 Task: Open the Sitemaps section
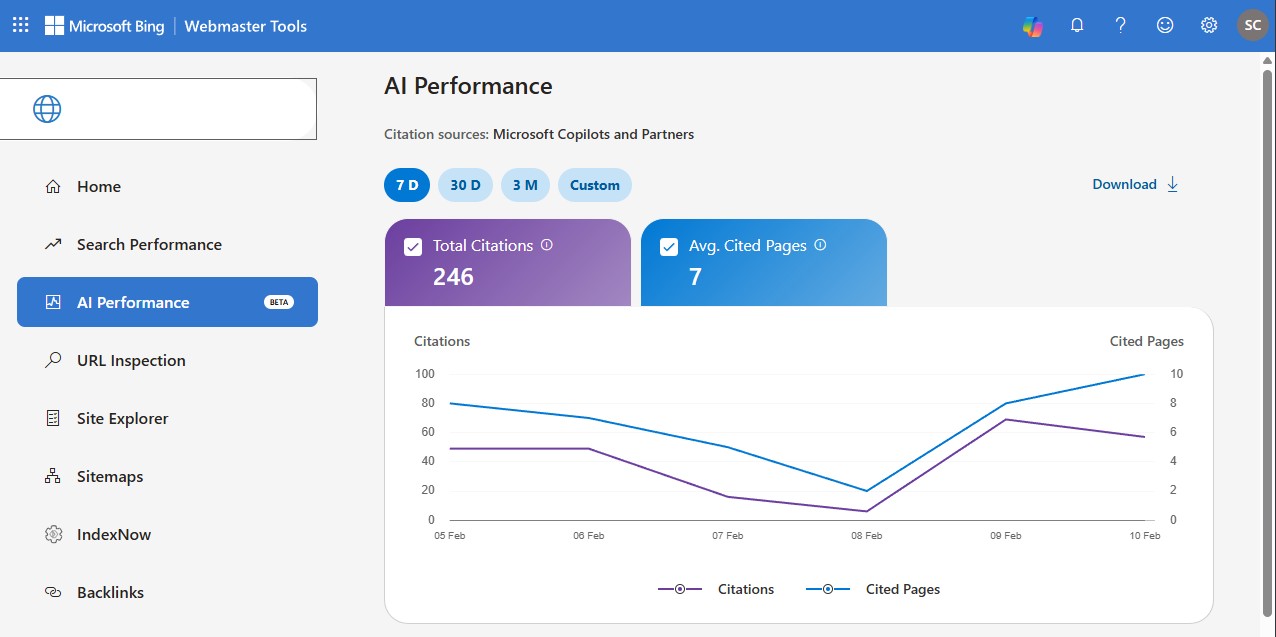pyautogui.click(x=109, y=476)
